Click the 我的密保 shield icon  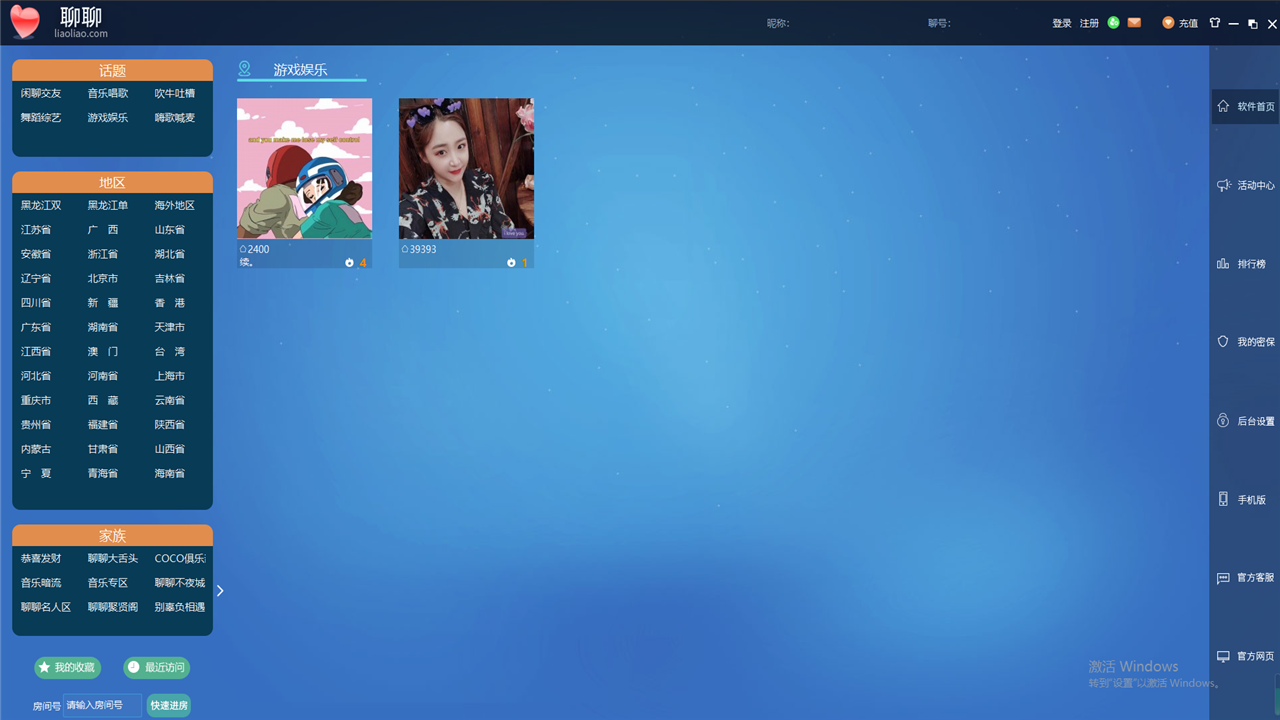[1223, 342]
